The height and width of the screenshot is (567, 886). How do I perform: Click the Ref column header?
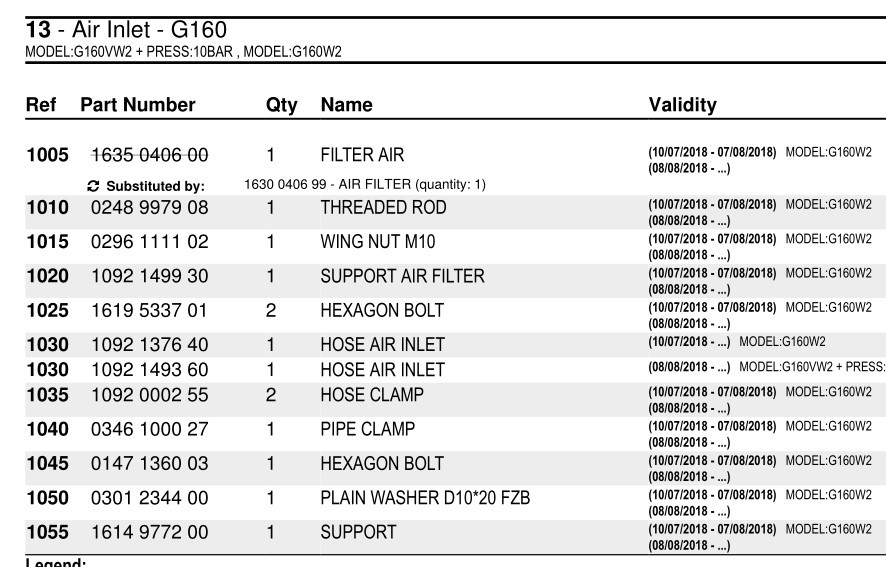coord(41,105)
